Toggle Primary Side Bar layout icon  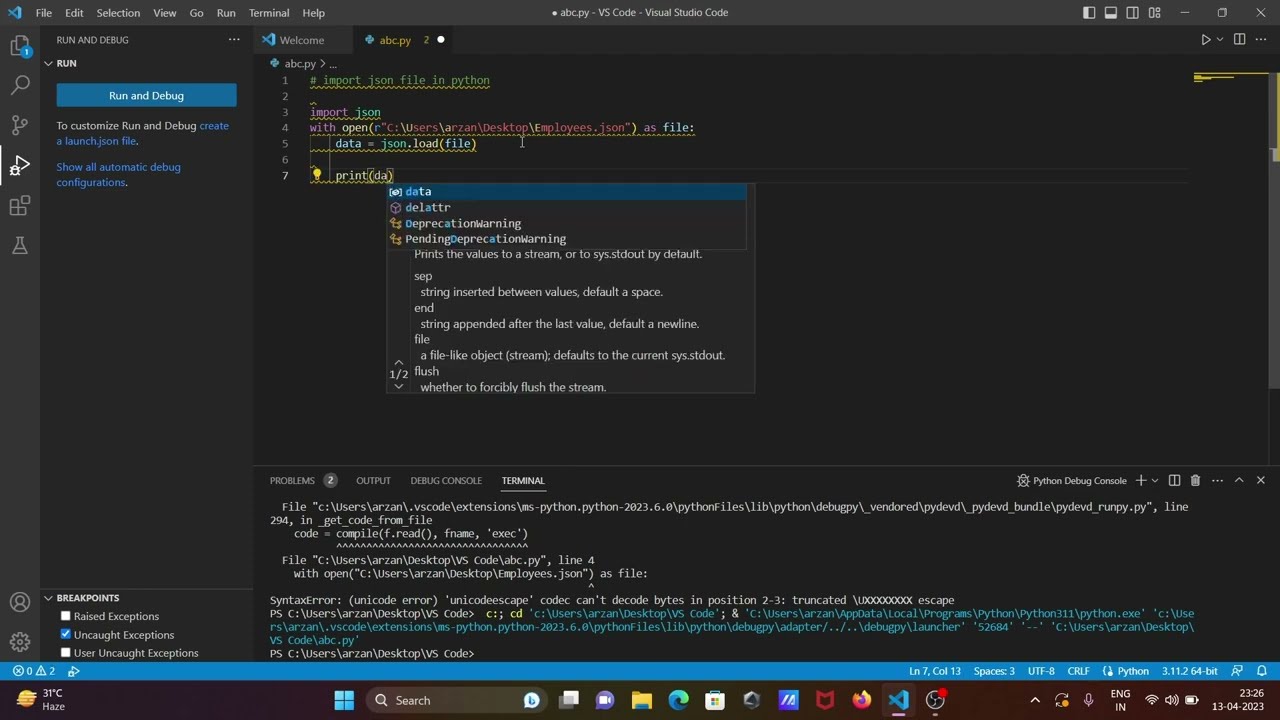point(1089,13)
